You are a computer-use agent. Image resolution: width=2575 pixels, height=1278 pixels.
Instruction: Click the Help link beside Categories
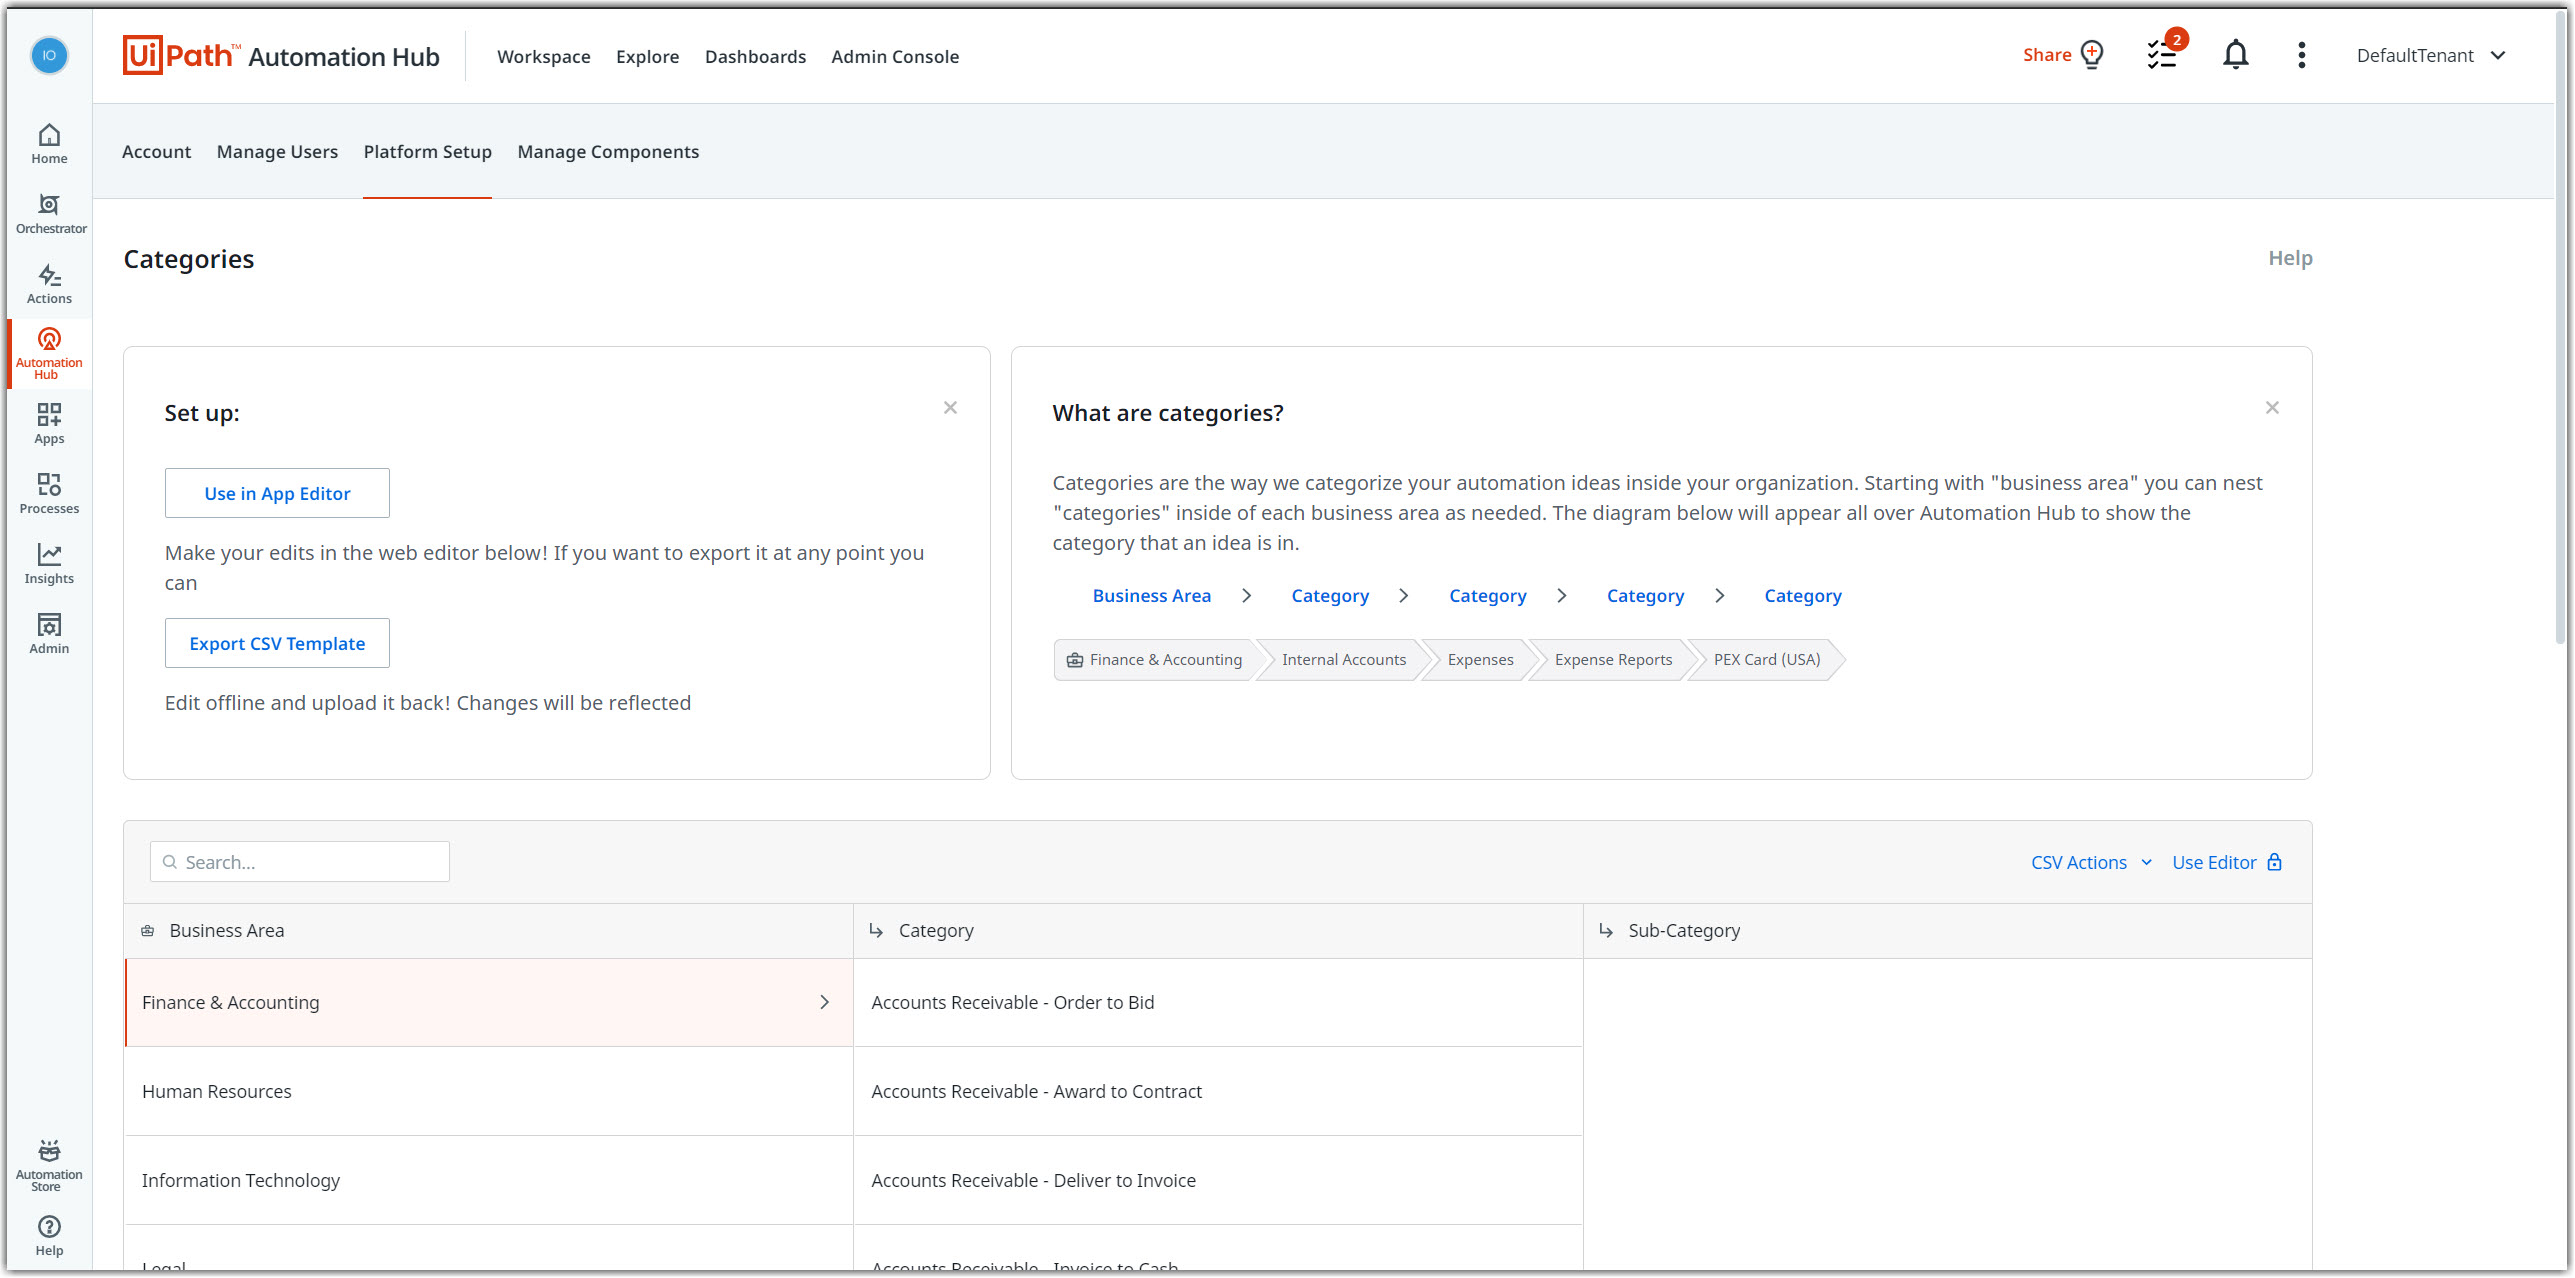click(2290, 258)
